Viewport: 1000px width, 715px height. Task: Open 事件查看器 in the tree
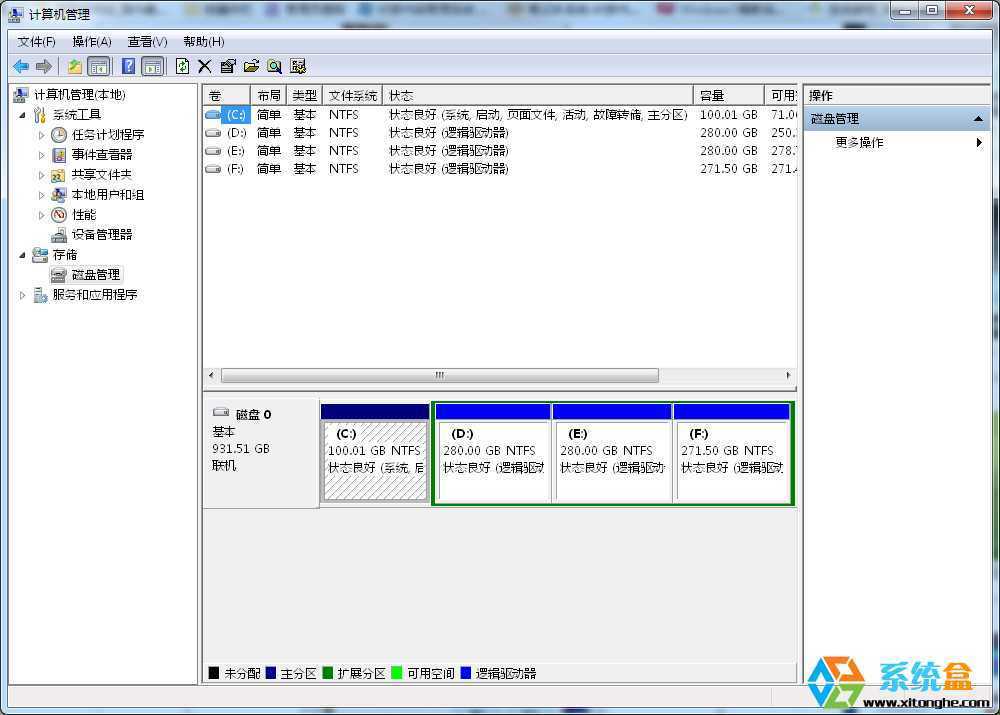(101, 154)
